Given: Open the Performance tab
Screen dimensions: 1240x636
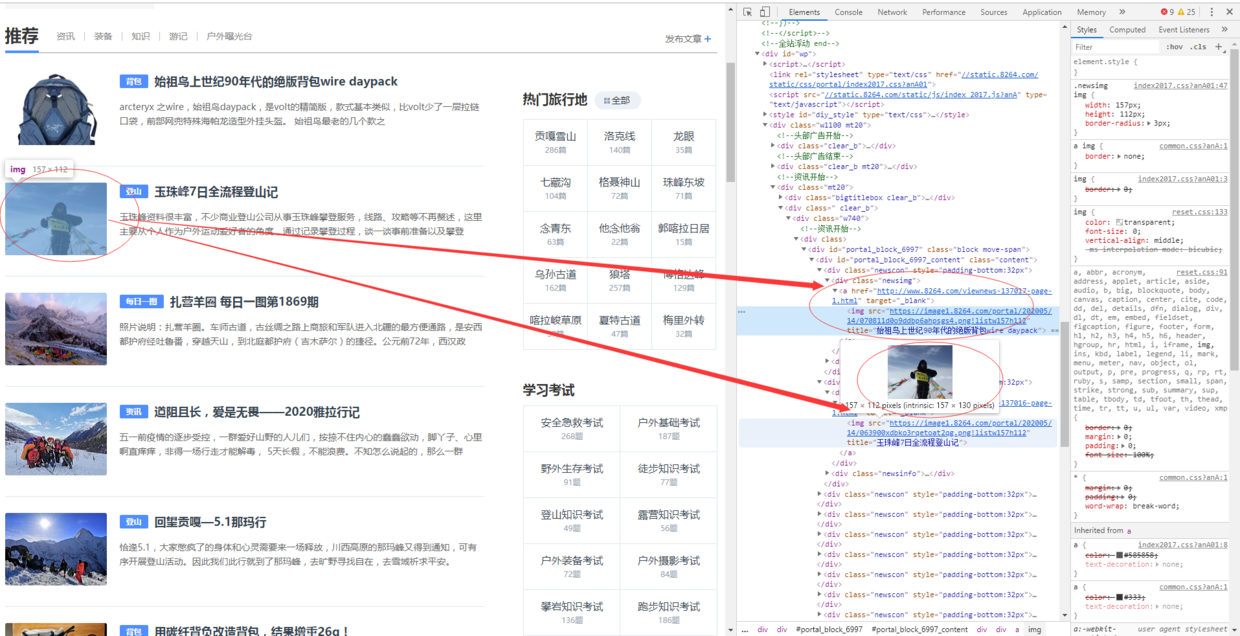Looking at the screenshot, I should (x=943, y=12).
